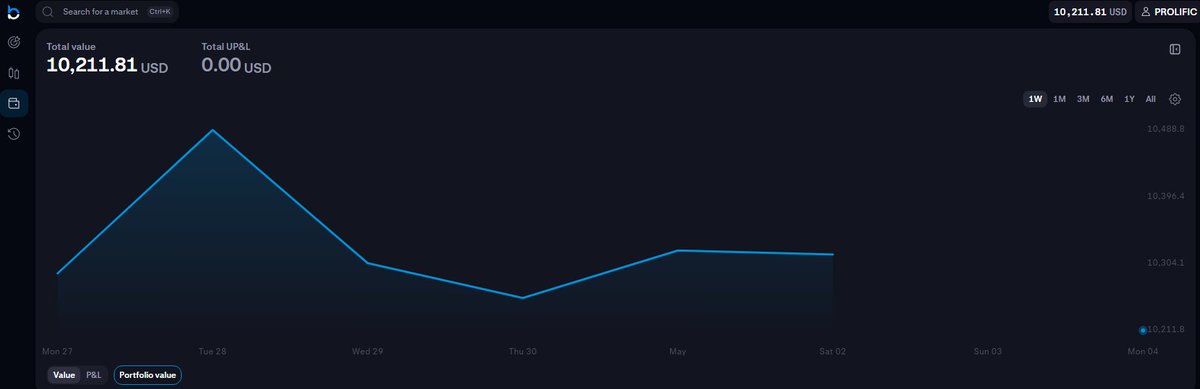Click the 10,488.8 axis label
1200x389 pixels.
1165,129
